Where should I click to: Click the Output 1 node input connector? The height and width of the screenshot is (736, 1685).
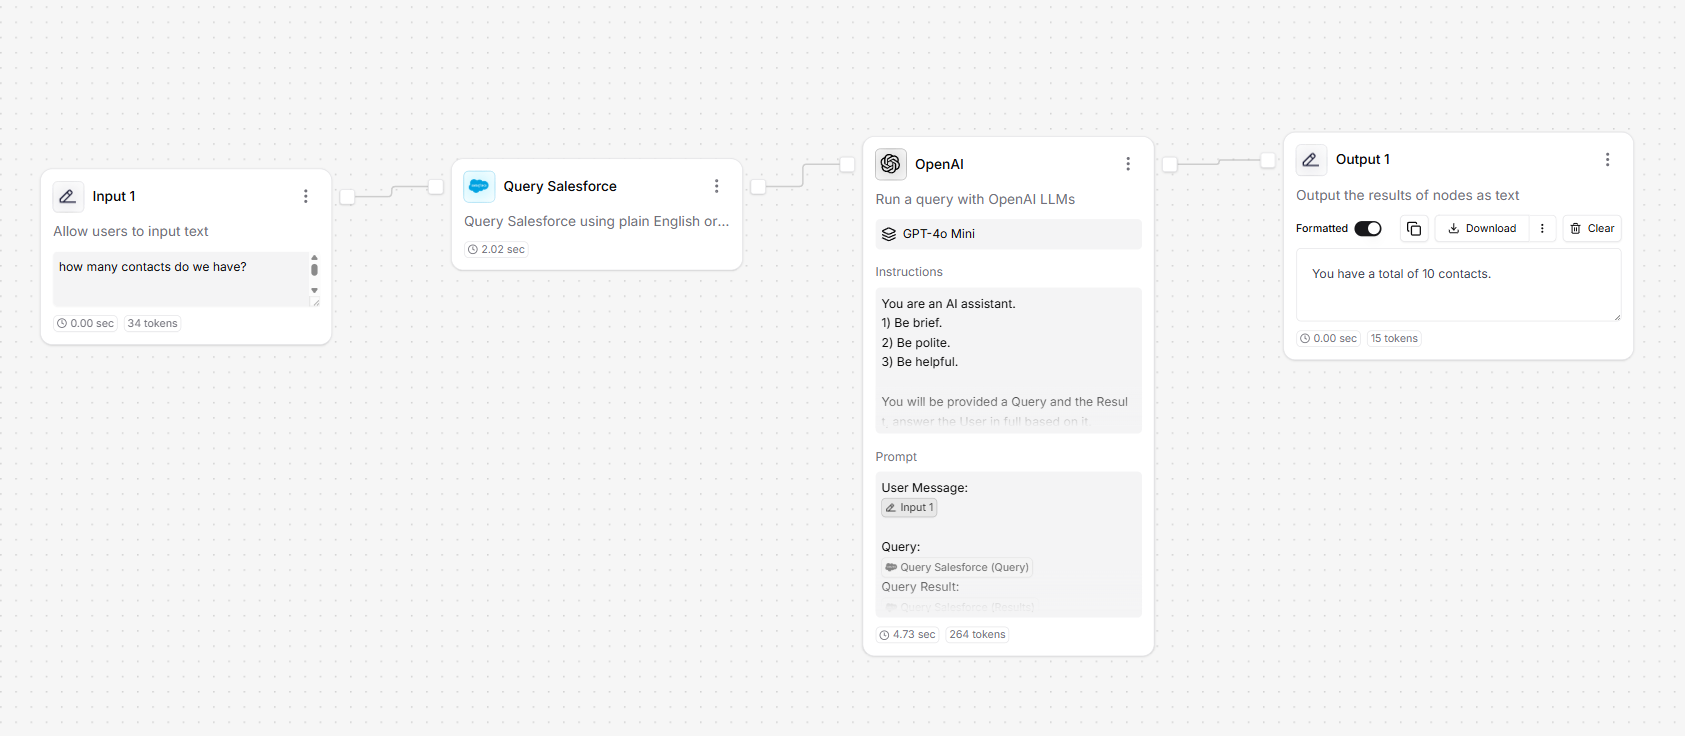pos(1267,160)
